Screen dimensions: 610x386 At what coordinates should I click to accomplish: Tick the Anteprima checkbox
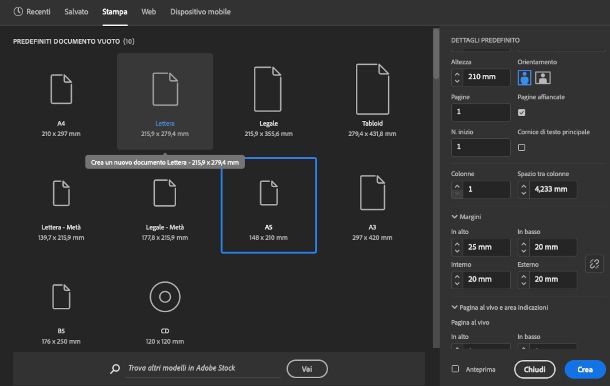point(455,368)
